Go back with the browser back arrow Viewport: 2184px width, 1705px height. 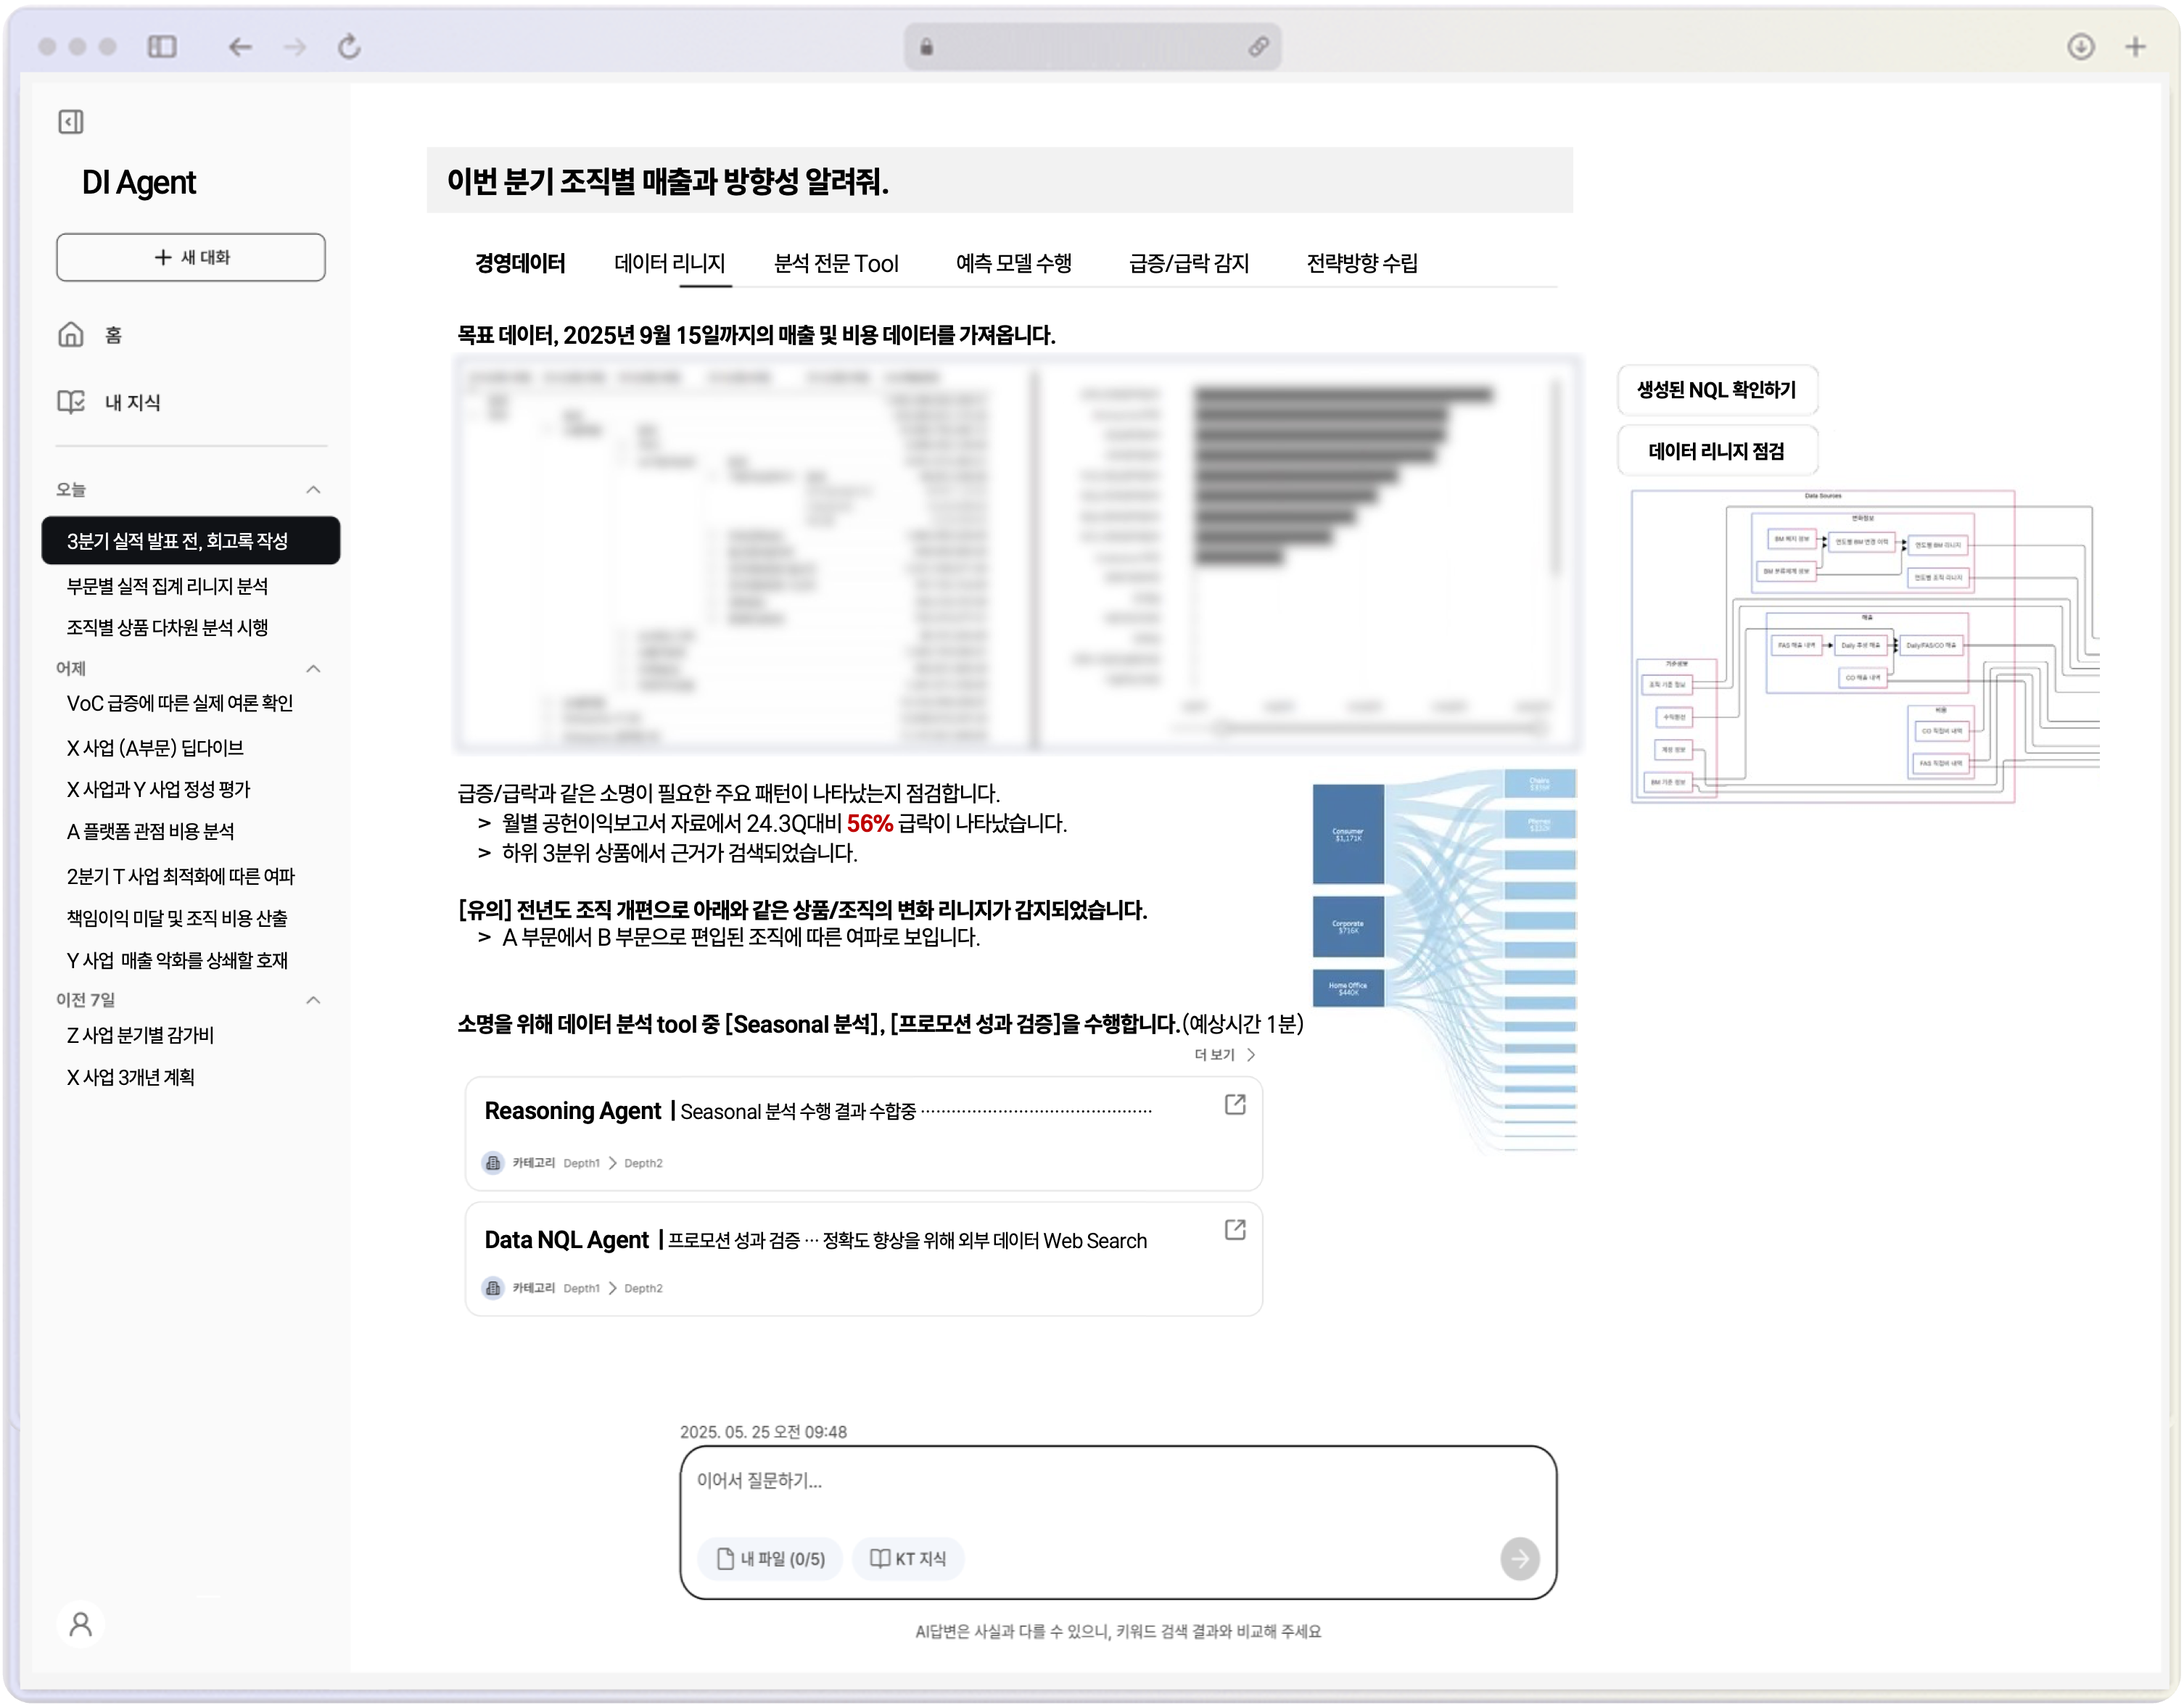point(240,47)
